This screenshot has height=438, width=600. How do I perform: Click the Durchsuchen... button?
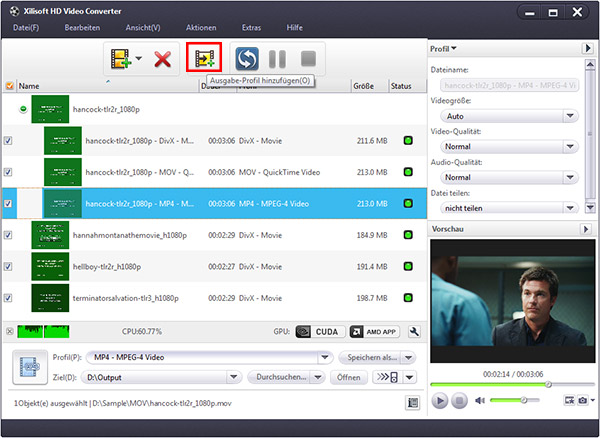click(x=280, y=377)
